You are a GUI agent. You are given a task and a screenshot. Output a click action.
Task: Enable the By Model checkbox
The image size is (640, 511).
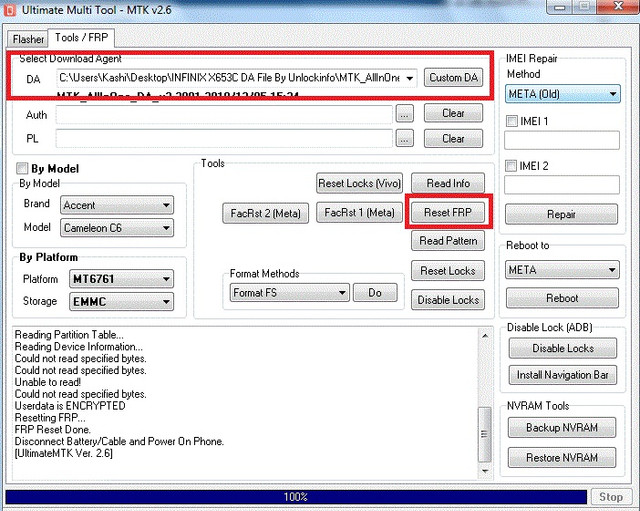click(x=22, y=168)
